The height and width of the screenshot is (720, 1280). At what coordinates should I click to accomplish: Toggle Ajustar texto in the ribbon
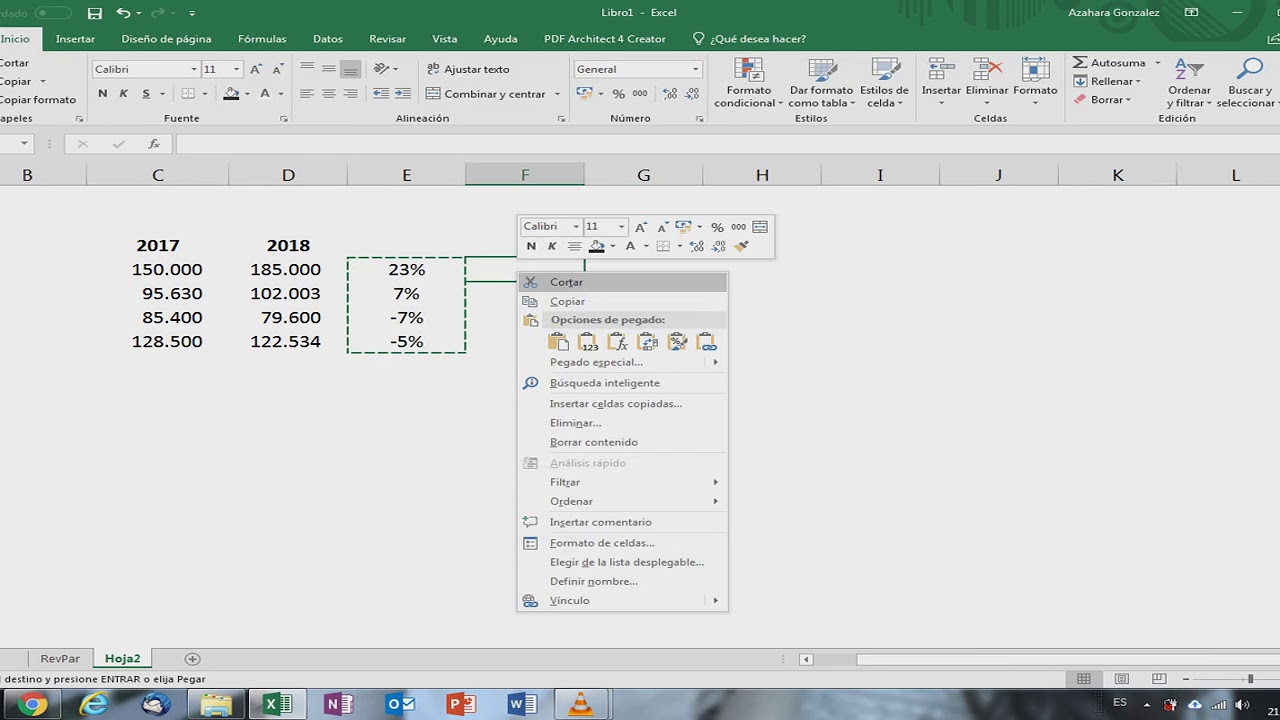(x=468, y=69)
